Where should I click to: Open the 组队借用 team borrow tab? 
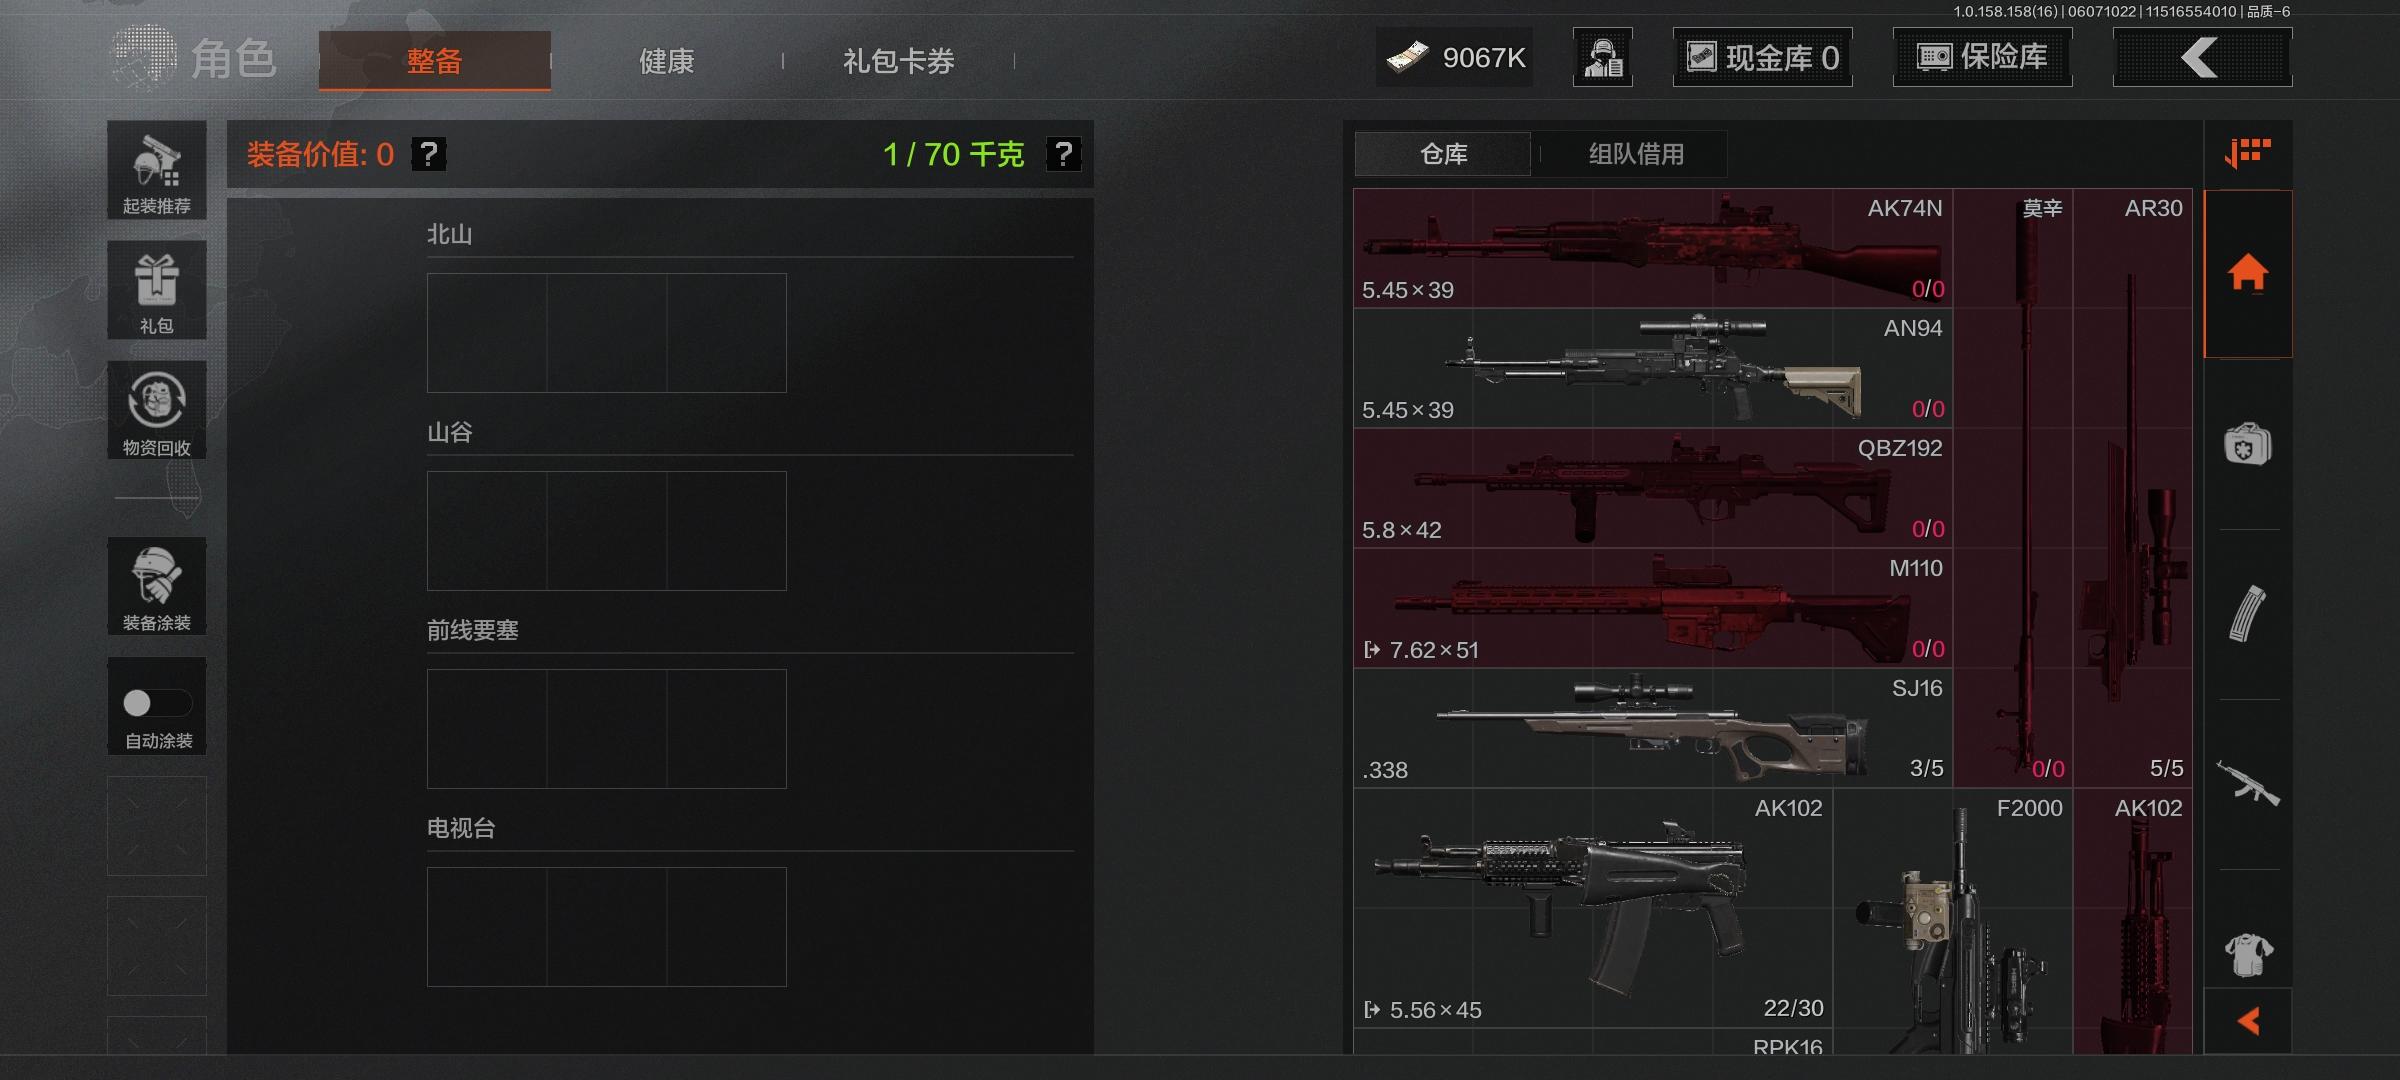click(x=1636, y=154)
